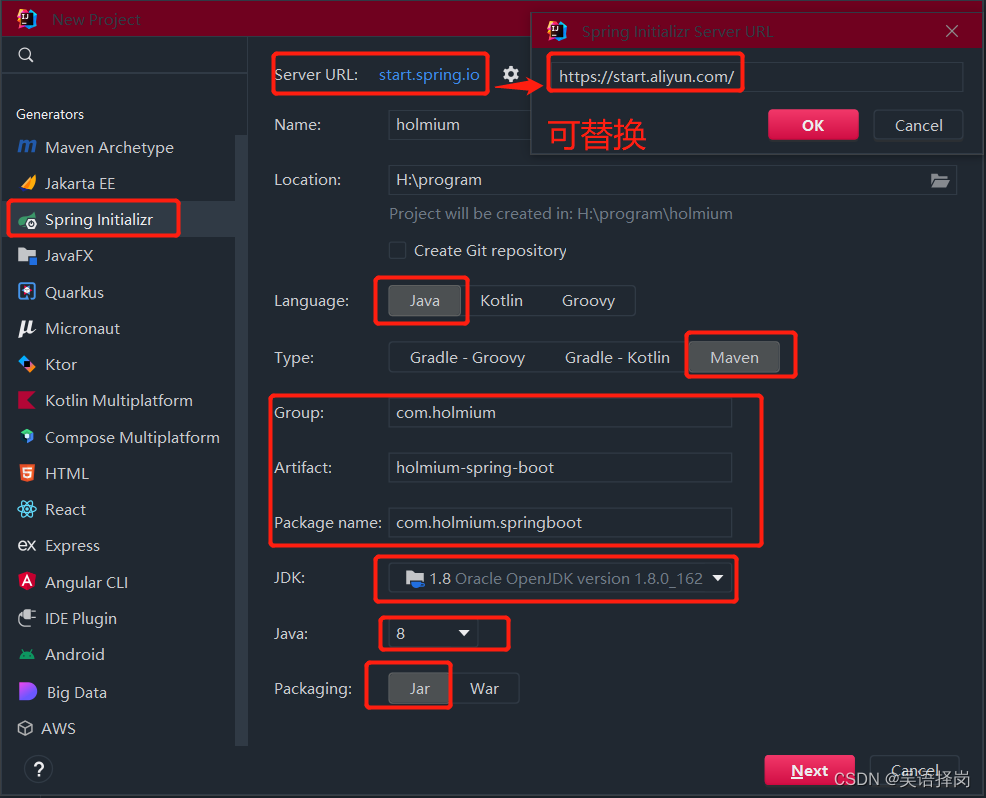The image size is (986, 798).
Task: Choose Maven build type
Action: pyautogui.click(x=734, y=357)
